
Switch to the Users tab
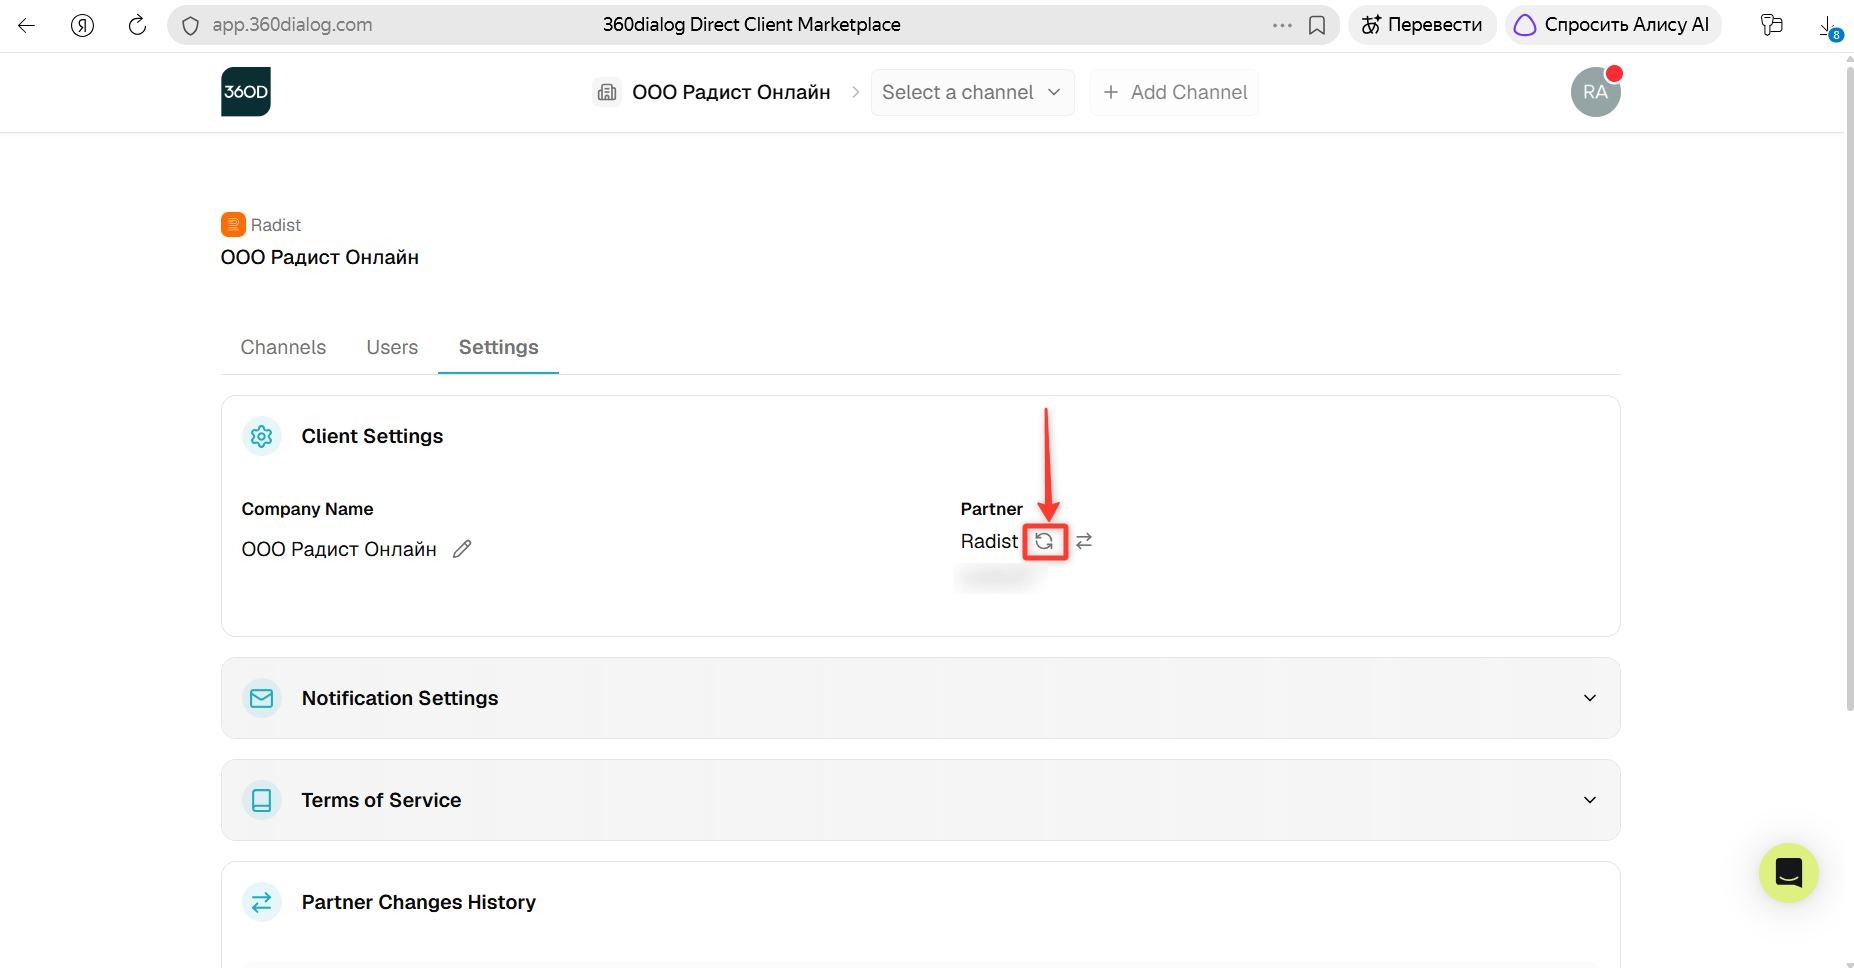(x=392, y=347)
